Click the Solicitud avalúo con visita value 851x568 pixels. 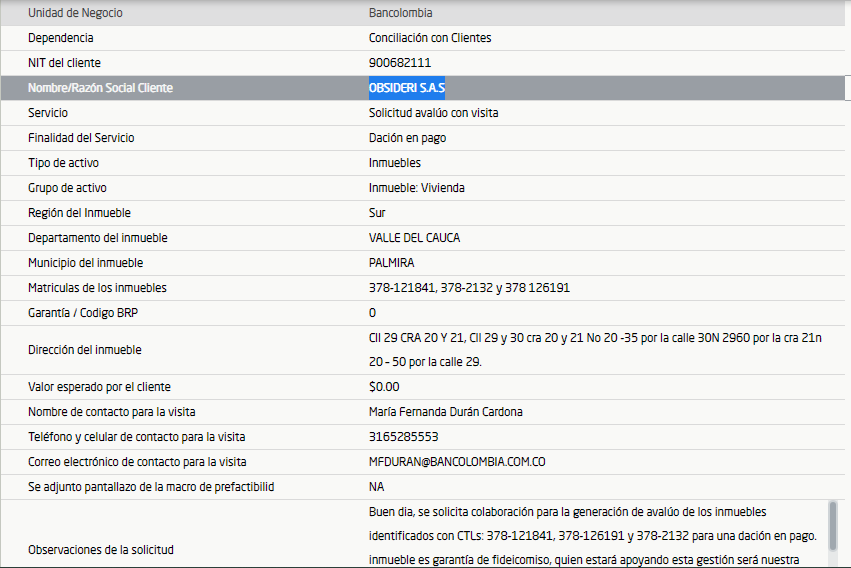coord(433,113)
